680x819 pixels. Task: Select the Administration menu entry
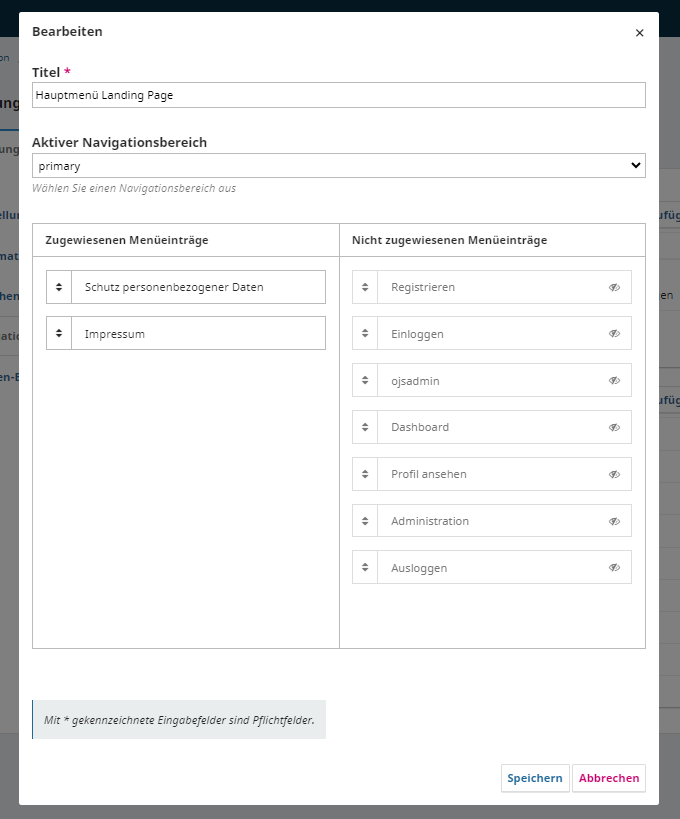(490, 521)
